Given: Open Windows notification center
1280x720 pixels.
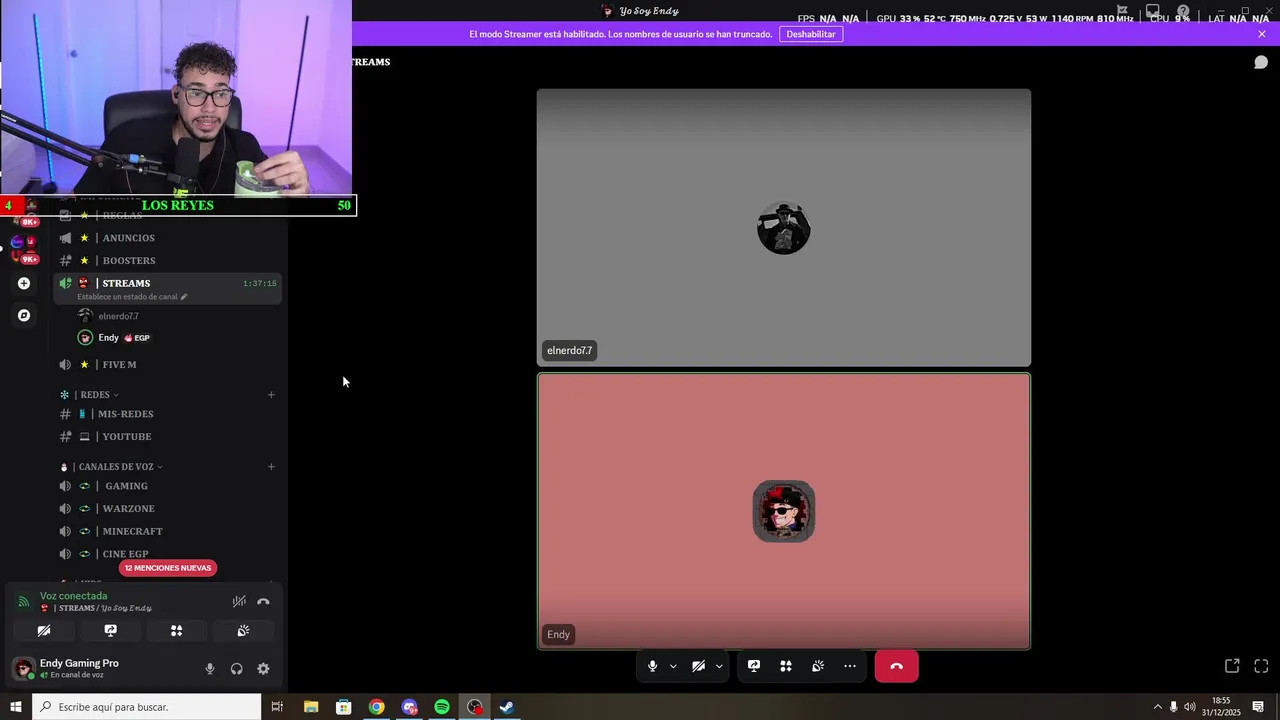Looking at the screenshot, I should tap(1258, 707).
